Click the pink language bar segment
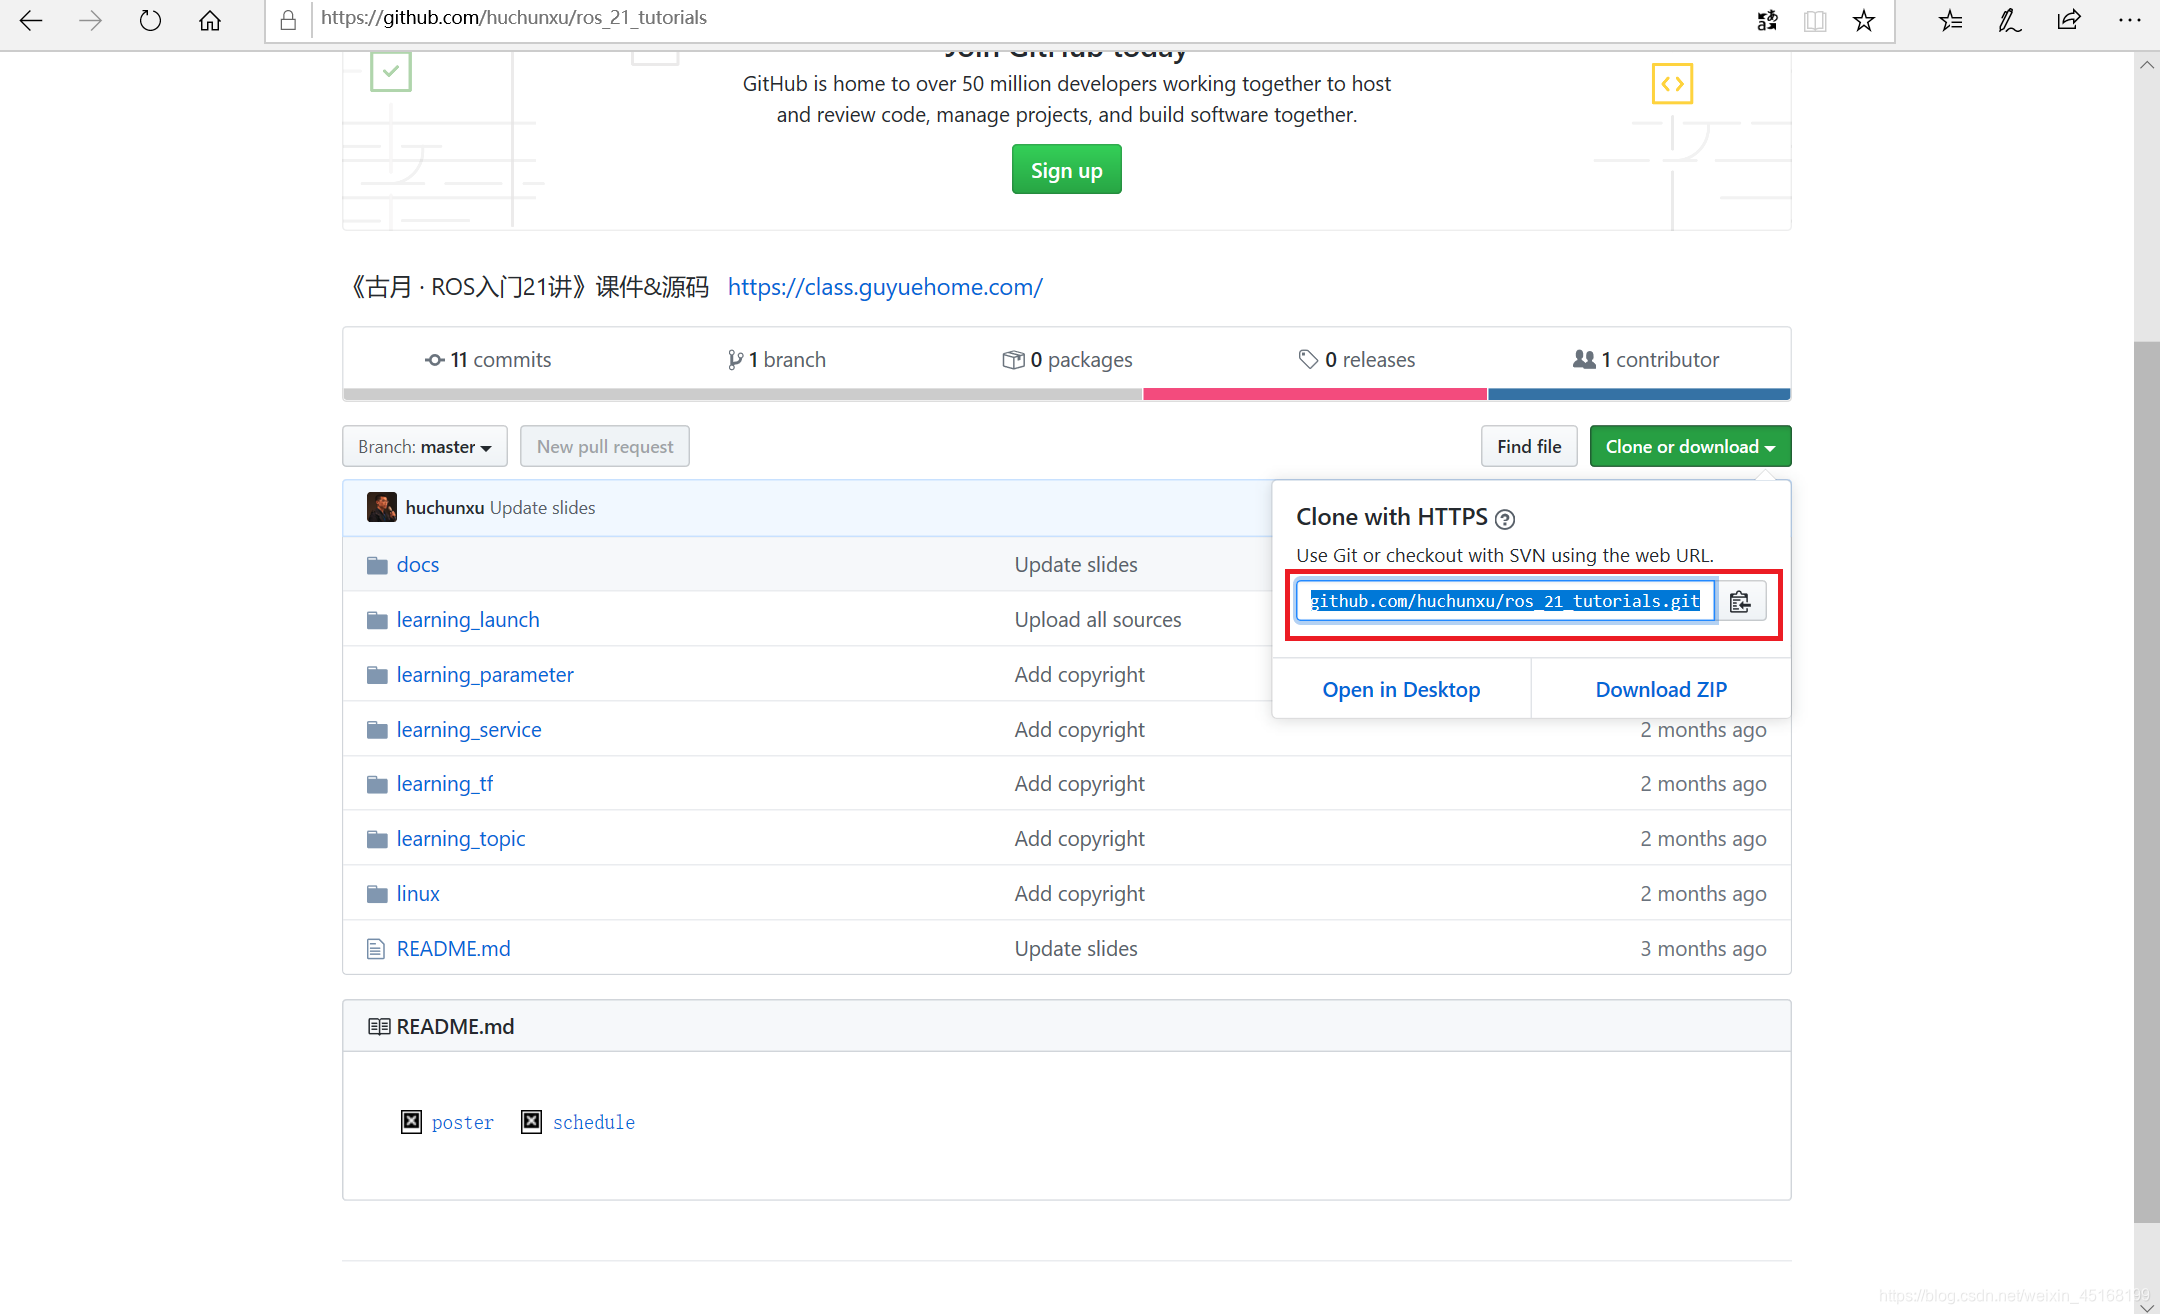Image resolution: width=2160 pixels, height=1314 pixels. [x=1315, y=394]
